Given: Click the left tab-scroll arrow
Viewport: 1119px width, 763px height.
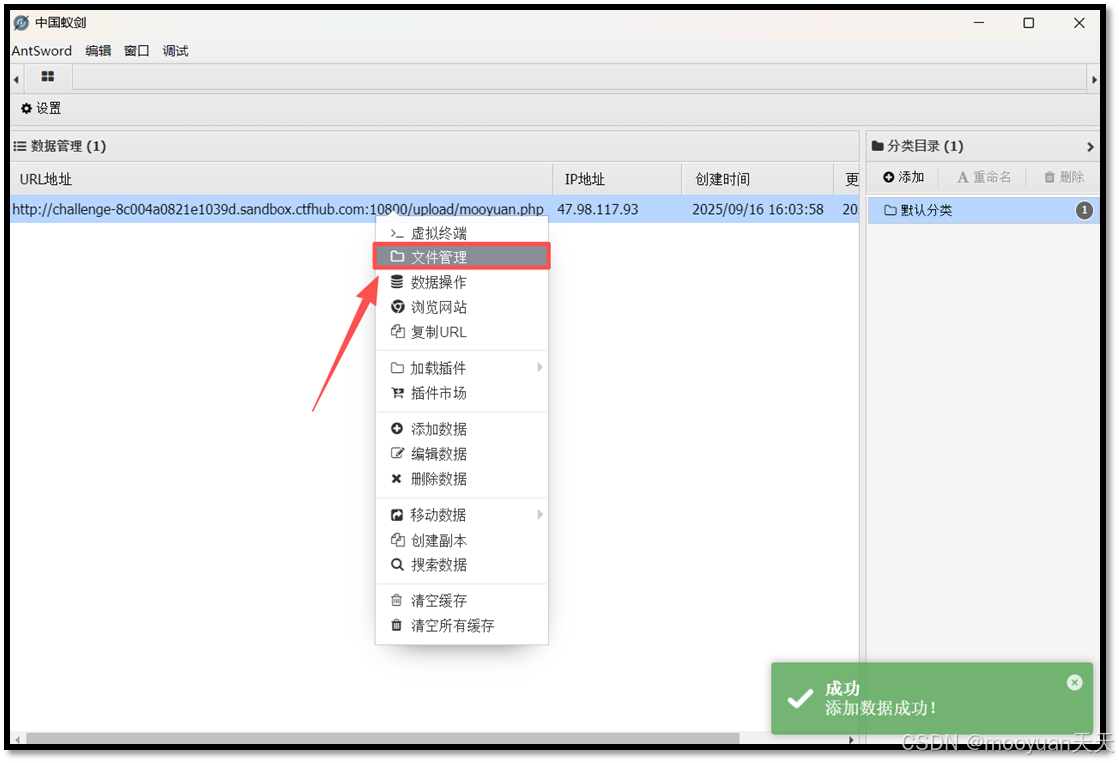Looking at the screenshot, I should coord(16,79).
